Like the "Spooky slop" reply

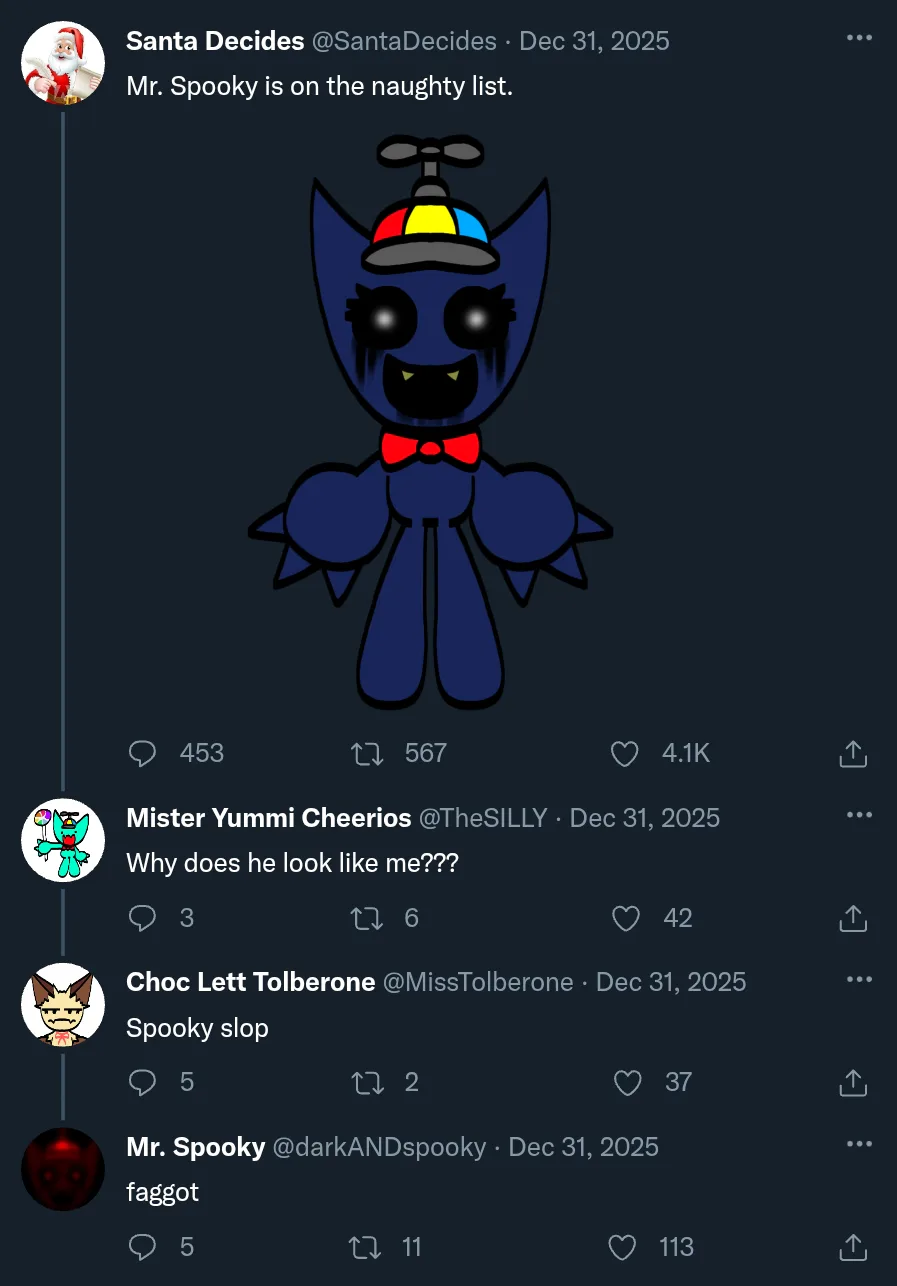pos(627,1082)
